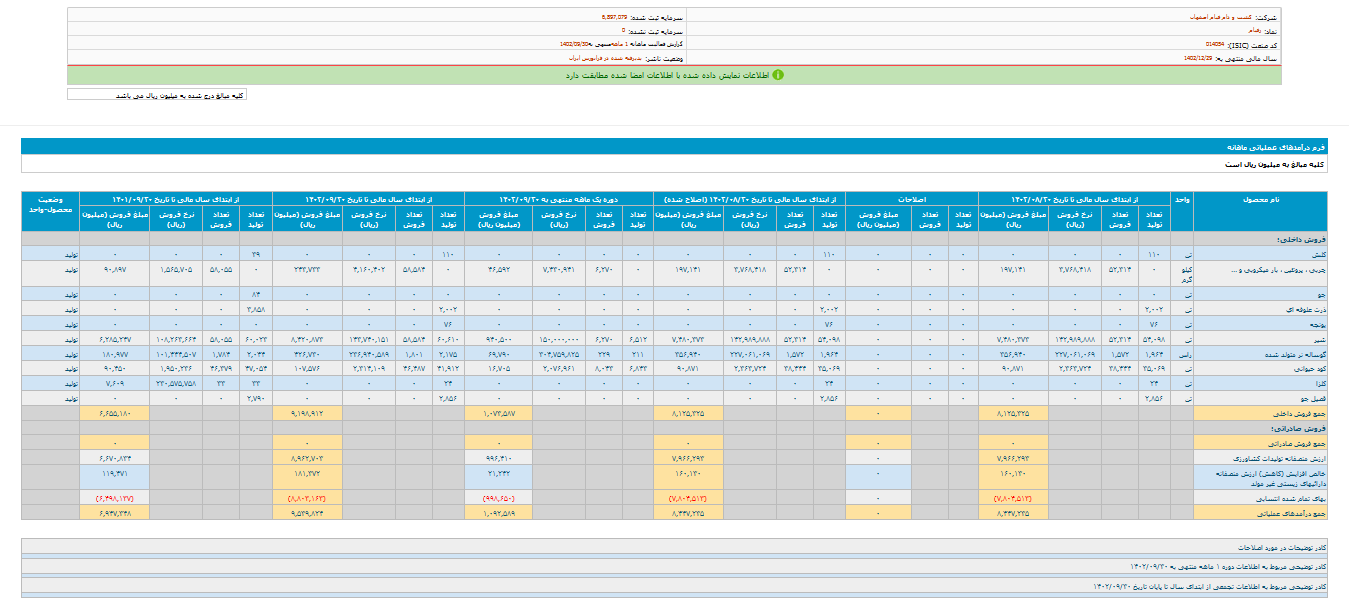Click the one-month period explanation box
Viewport: 1349px width, 616px height.
674,567
